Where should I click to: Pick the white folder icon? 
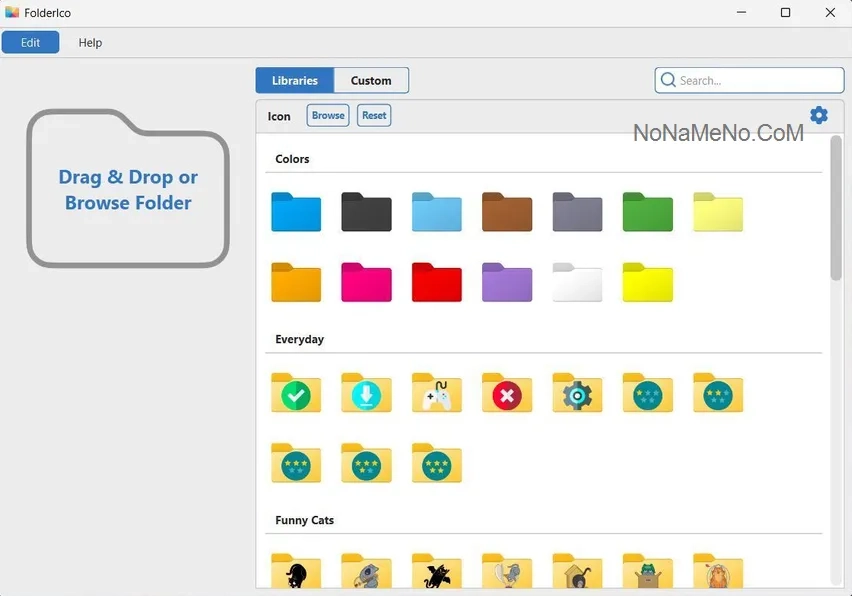pyautogui.click(x=577, y=283)
